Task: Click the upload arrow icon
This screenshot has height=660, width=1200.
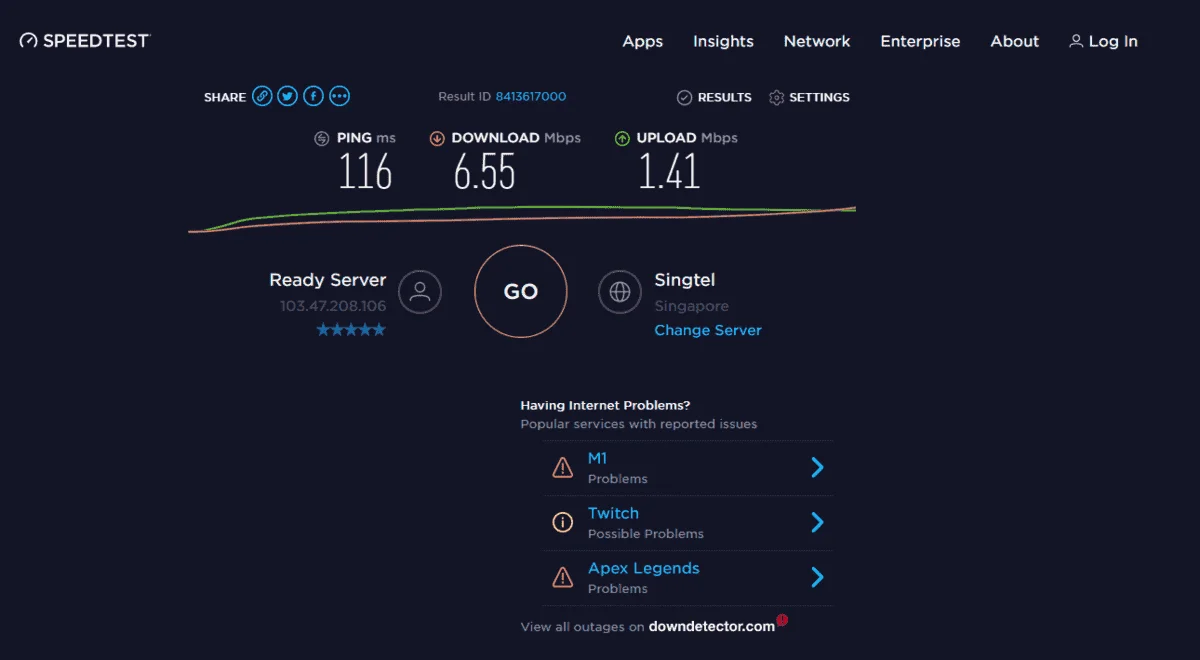Action: pyautogui.click(x=622, y=138)
